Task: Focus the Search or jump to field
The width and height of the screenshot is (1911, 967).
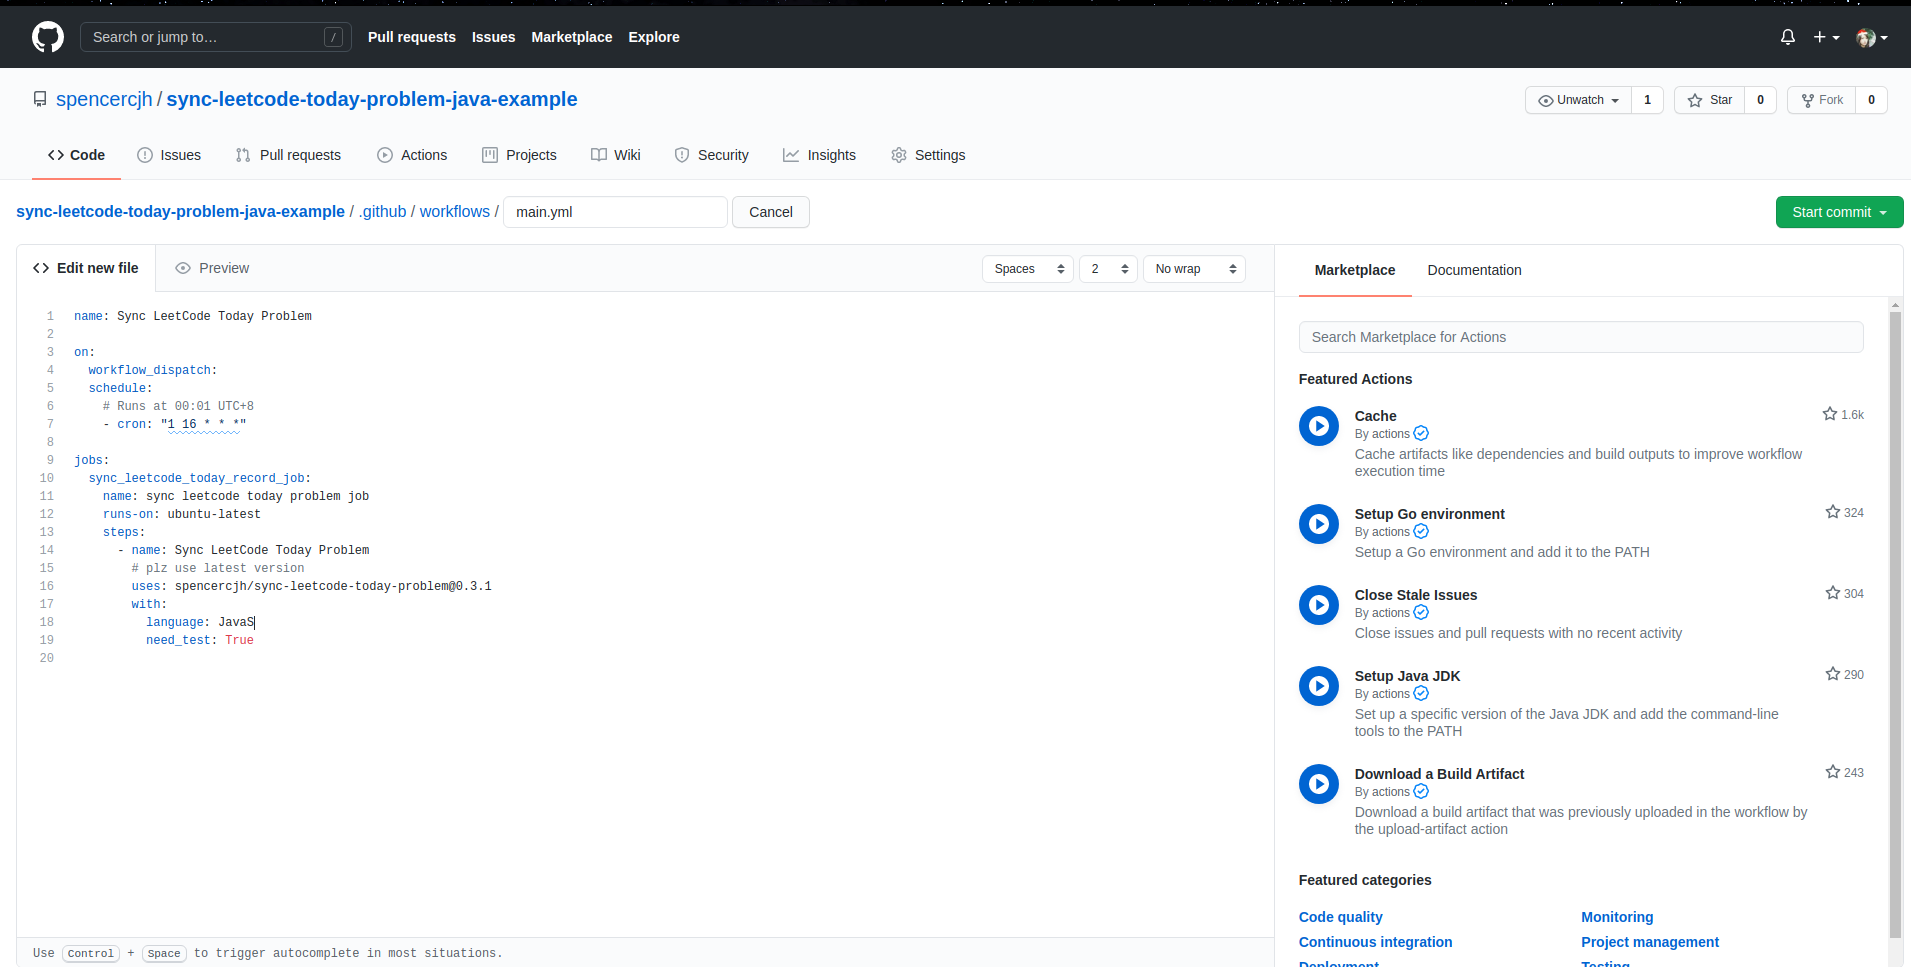Action: (x=216, y=37)
